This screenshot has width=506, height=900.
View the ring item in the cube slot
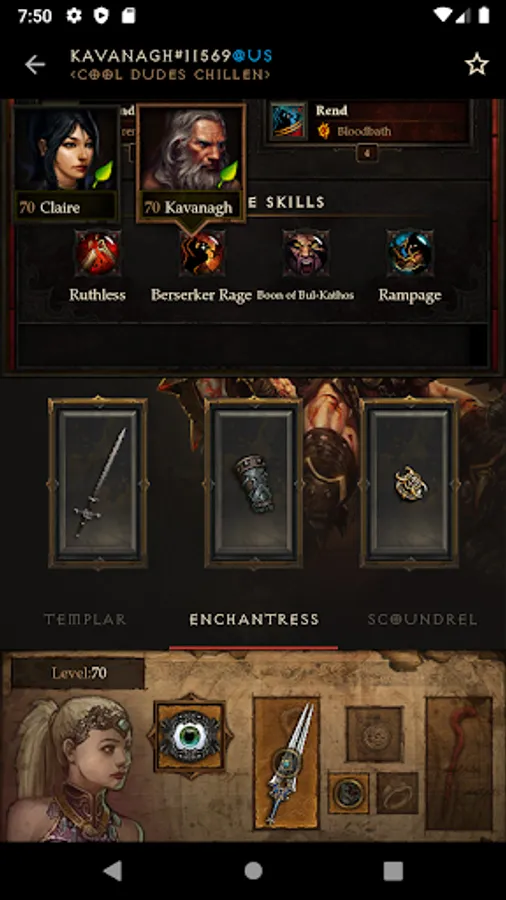pos(410,483)
